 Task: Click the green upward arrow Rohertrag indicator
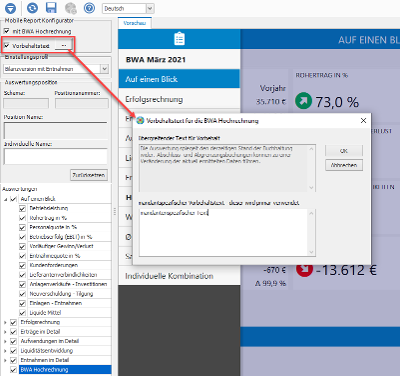pyautogui.click(x=303, y=100)
